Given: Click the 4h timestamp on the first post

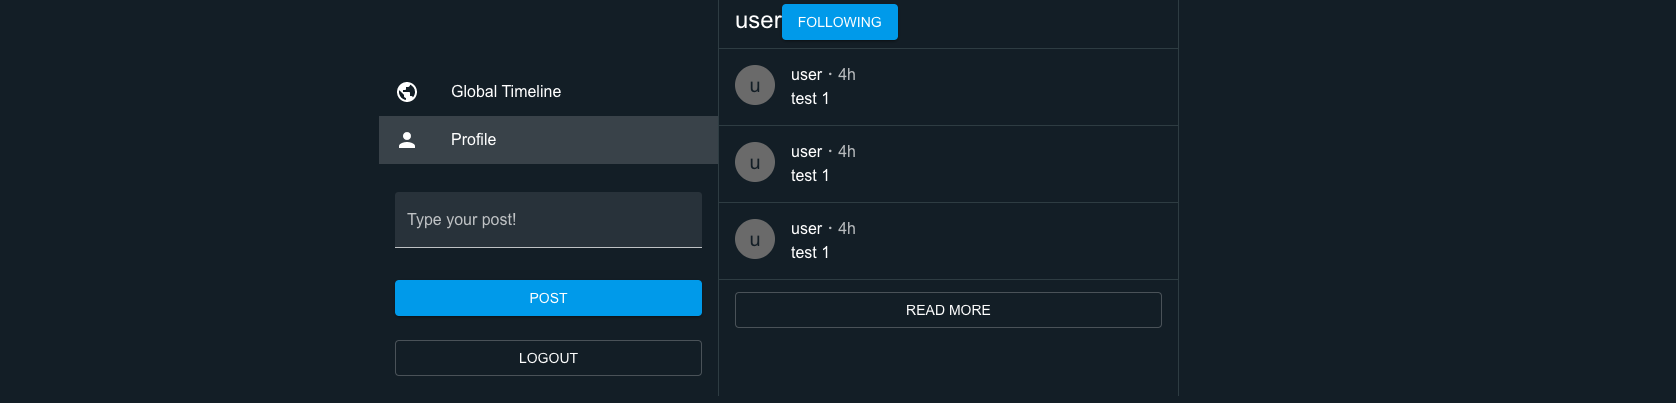Looking at the screenshot, I should pos(847,75).
